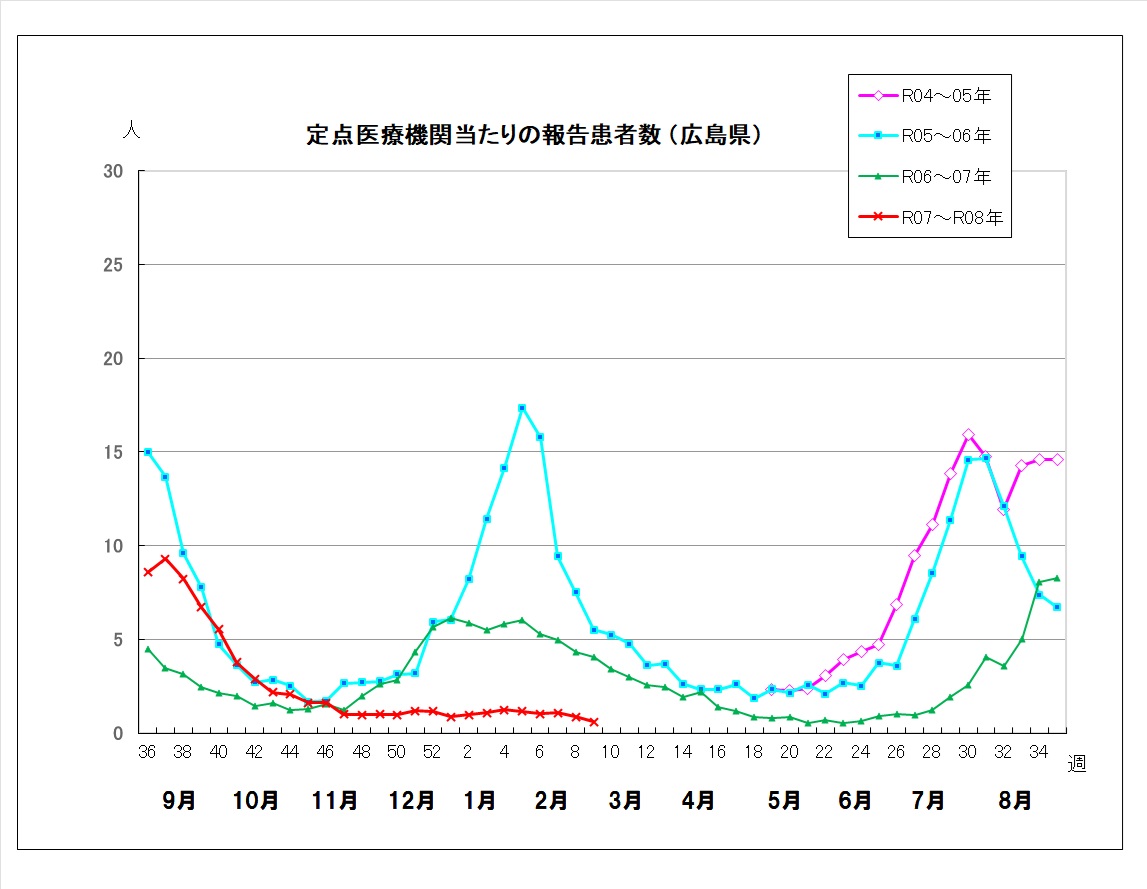
Task: Click the 週 label at x-axis end
Action: click(1077, 764)
